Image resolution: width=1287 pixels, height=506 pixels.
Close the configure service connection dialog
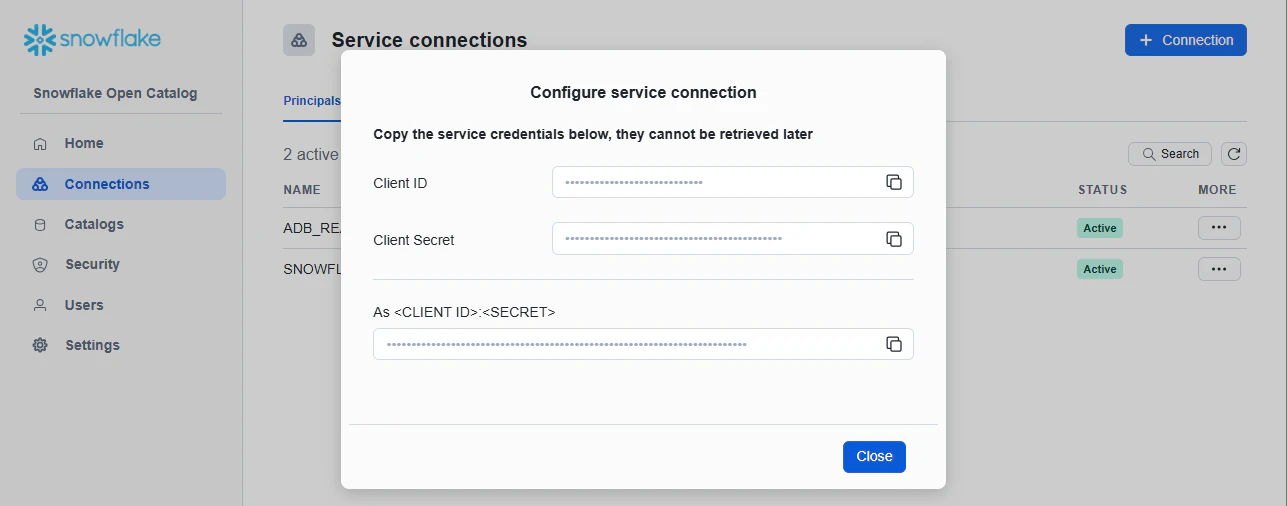[x=874, y=456]
